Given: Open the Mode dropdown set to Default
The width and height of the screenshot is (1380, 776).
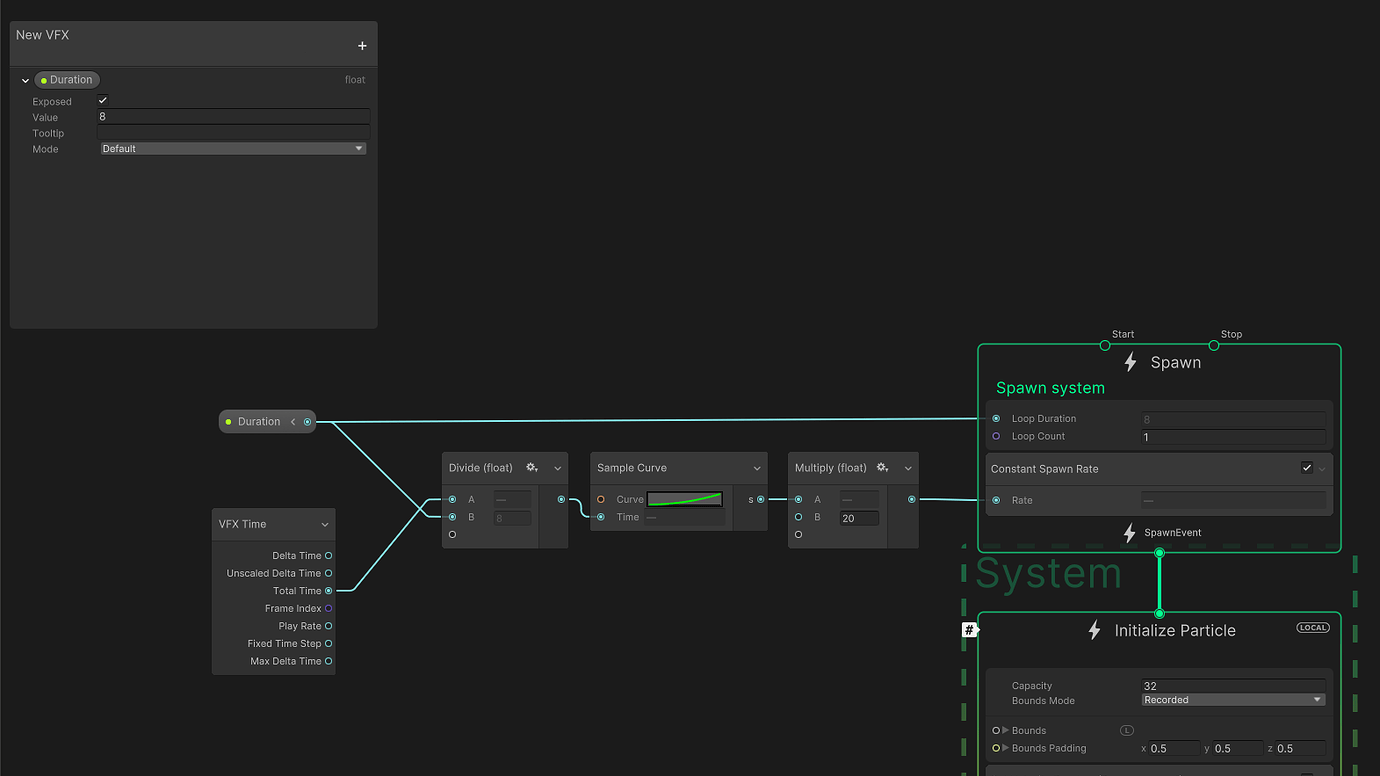Looking at the screenshot, I should [x=232, y=148].
